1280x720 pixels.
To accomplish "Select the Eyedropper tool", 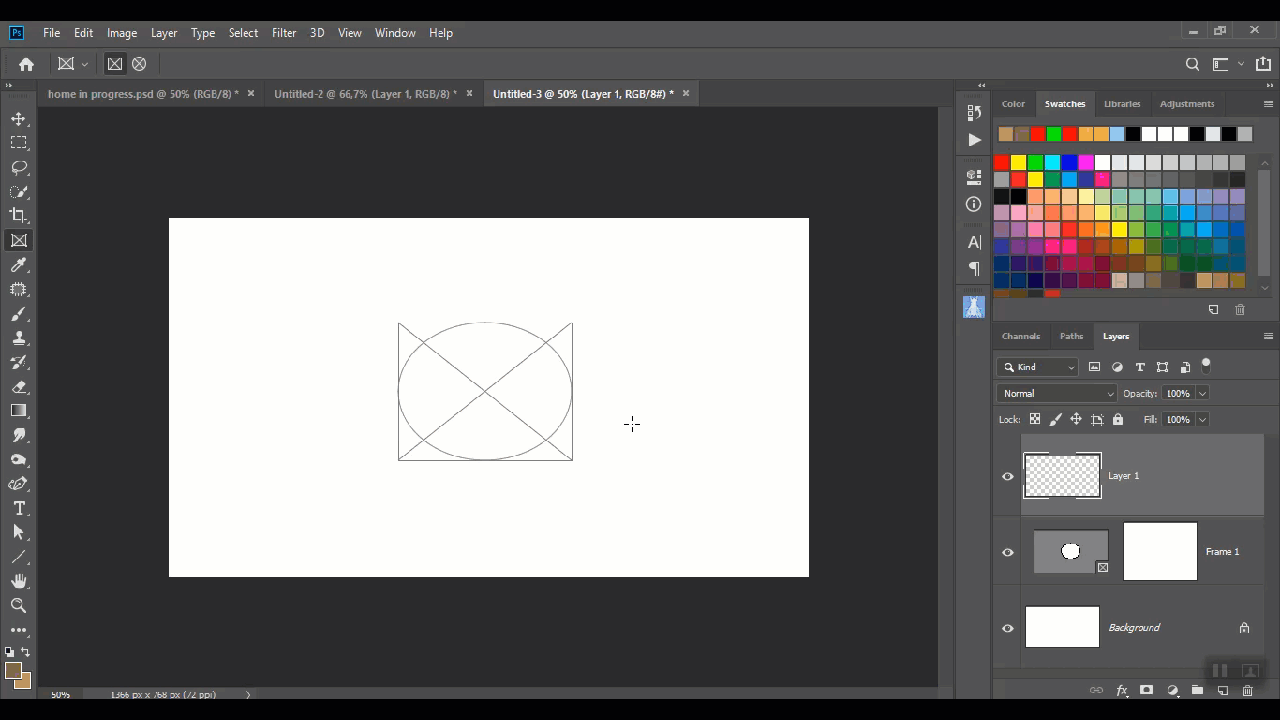I will click(x=19, y=265).
